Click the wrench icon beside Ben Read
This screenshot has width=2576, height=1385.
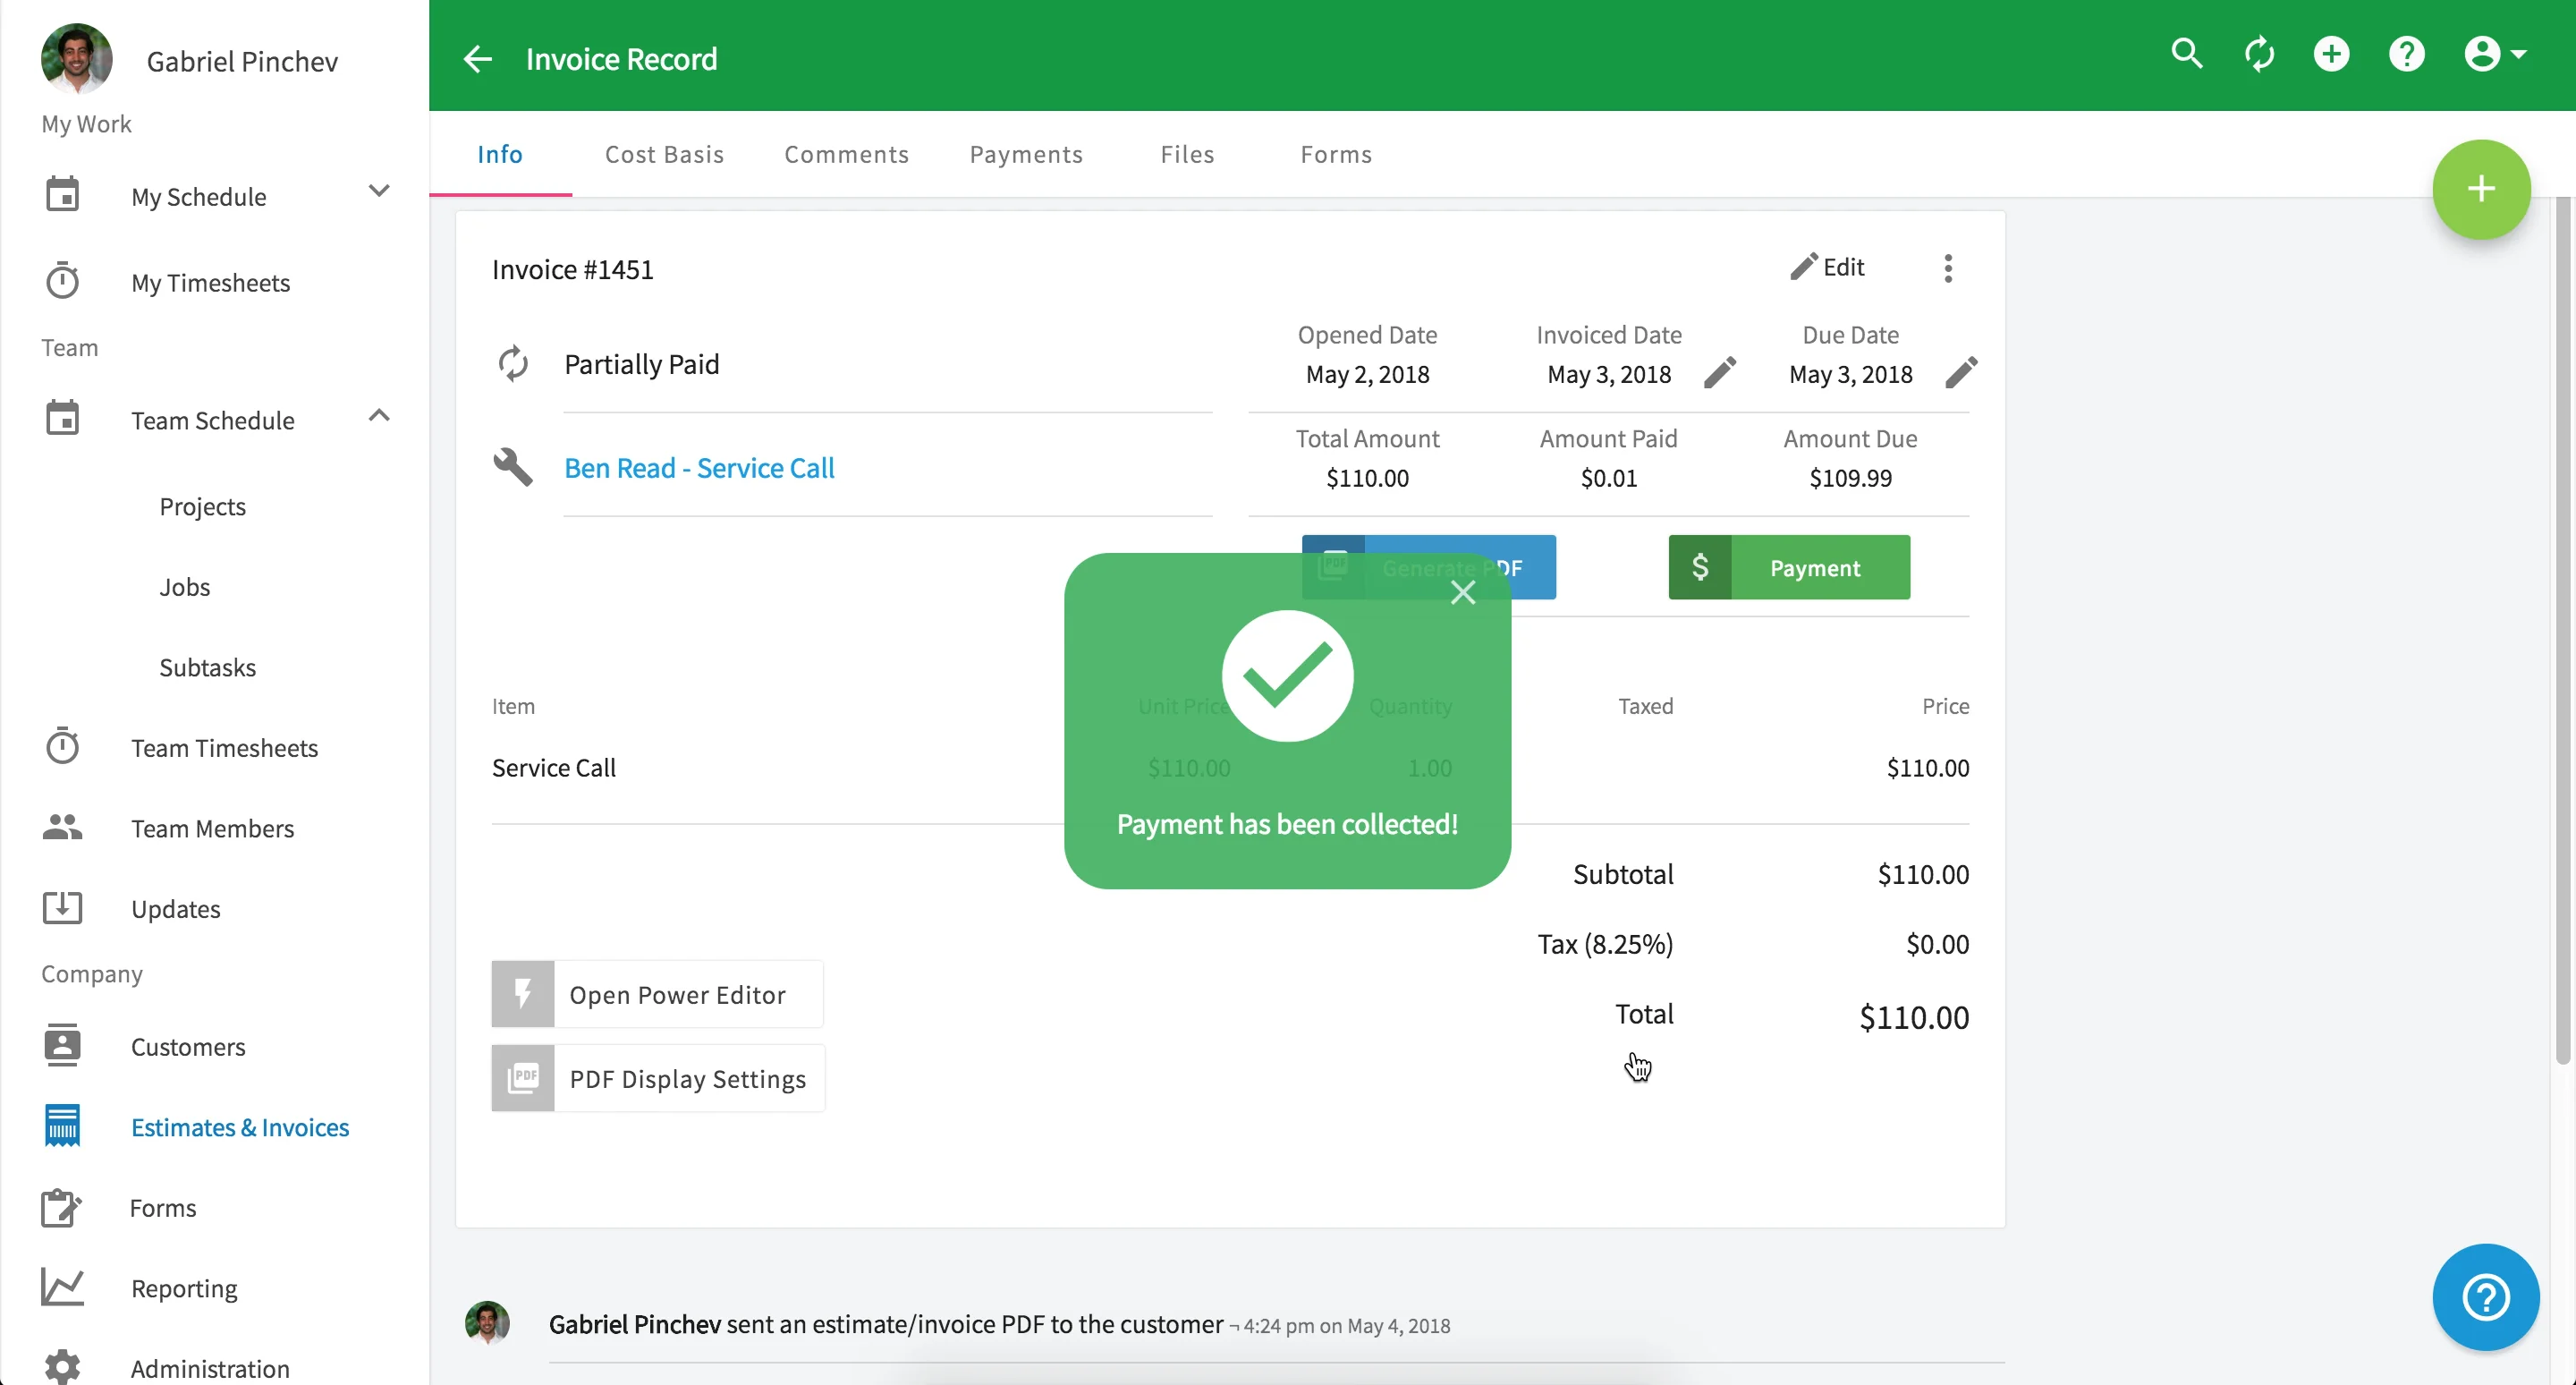[513, 466]
